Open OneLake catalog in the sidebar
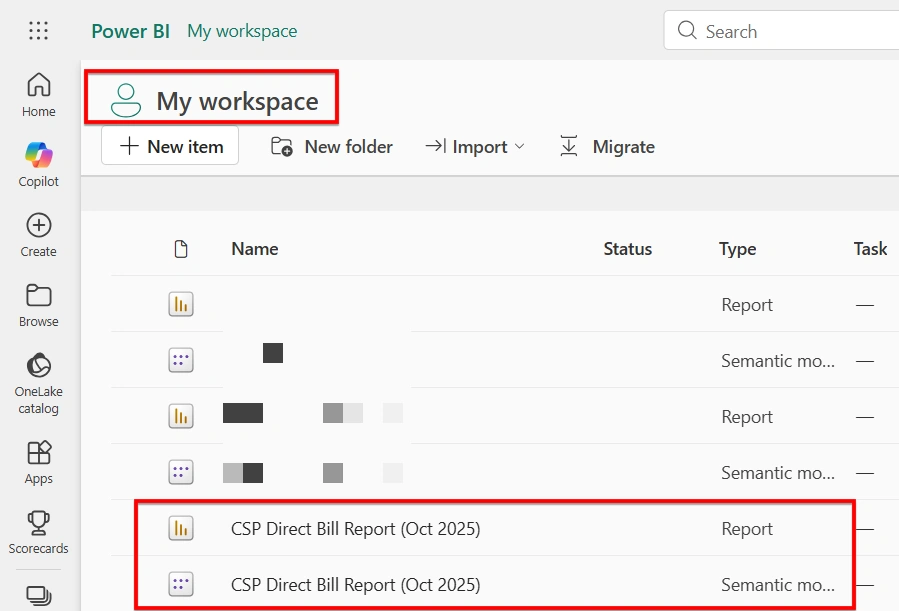Viewport: 899px width, 611px height. tap(38, 384)
